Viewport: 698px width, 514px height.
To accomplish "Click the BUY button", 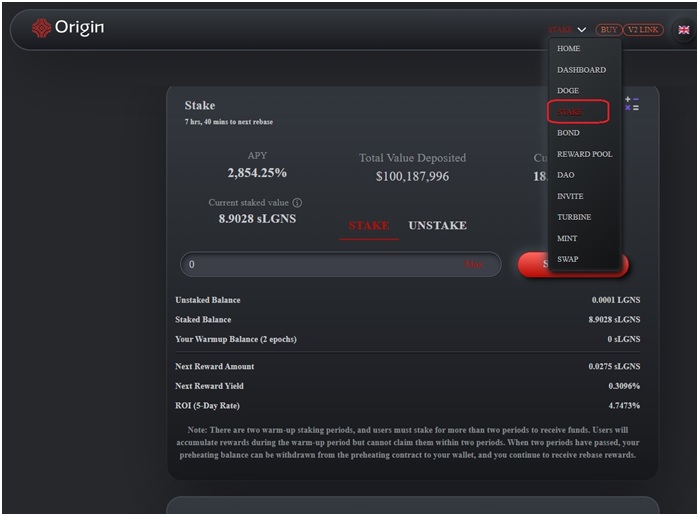I will point(609,30).
